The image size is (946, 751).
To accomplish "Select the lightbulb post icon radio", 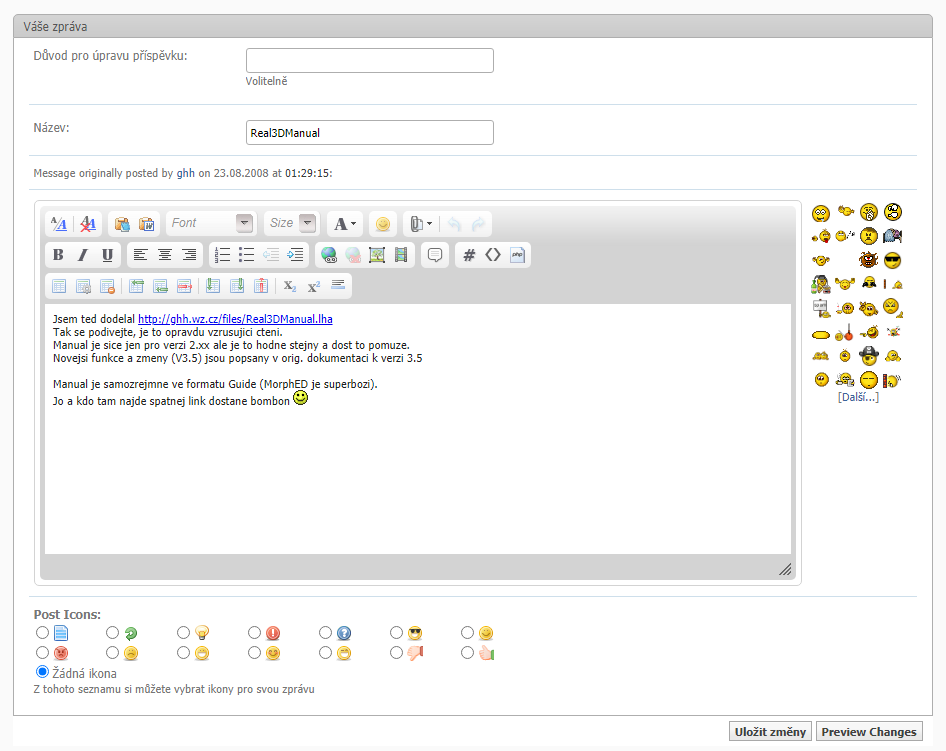I will tap(184, 633).
